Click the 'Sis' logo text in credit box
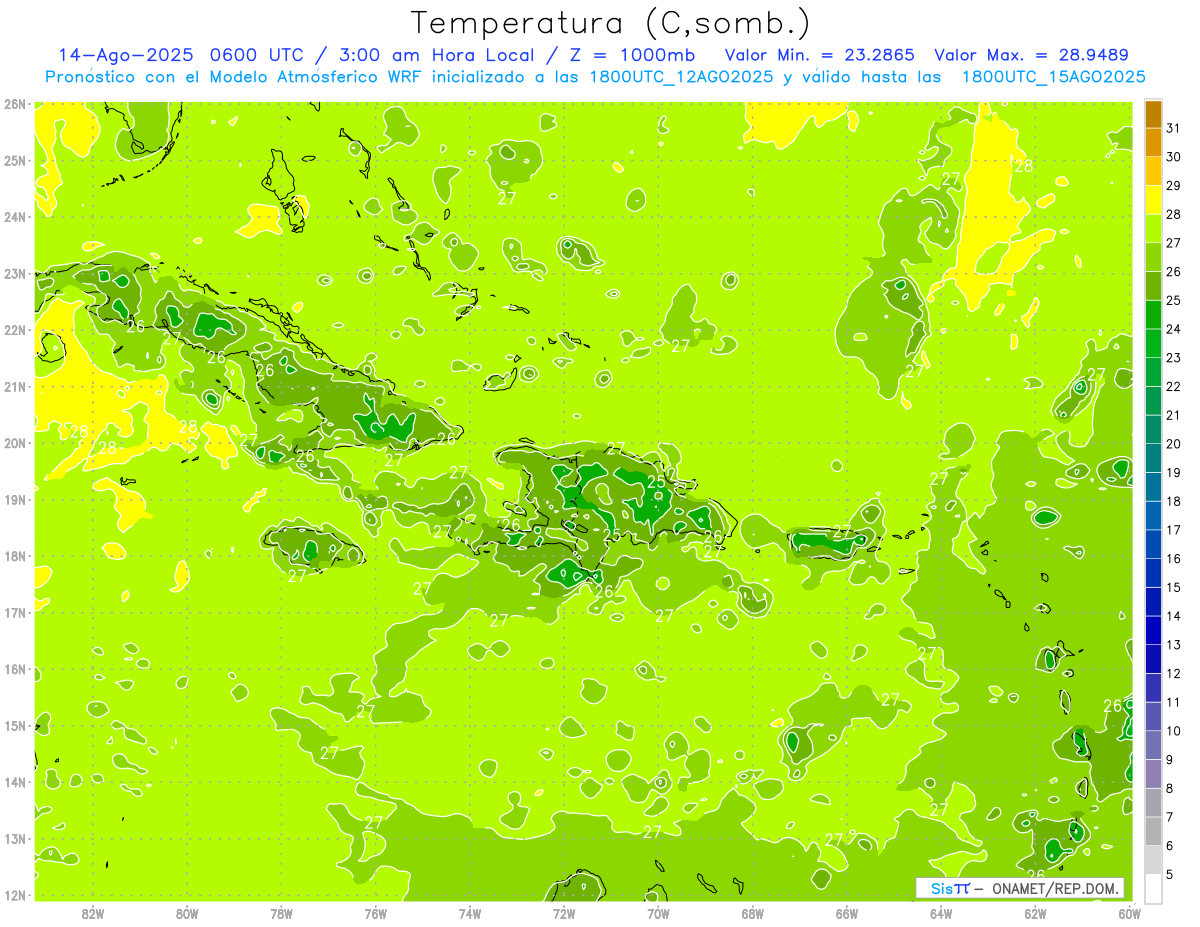1200x927 pixels. point(941,888)
